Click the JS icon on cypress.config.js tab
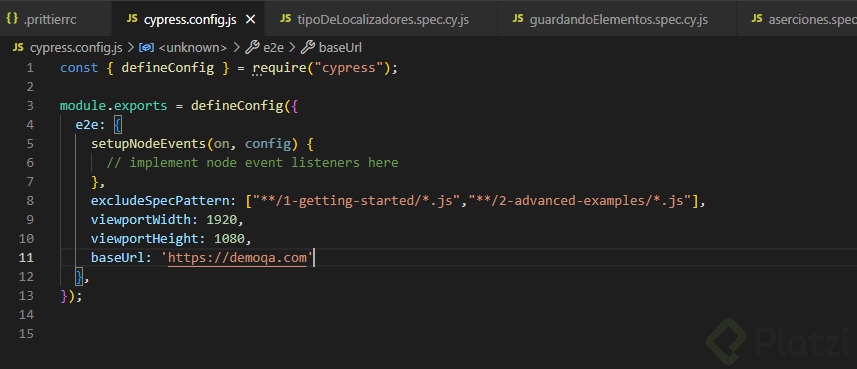 point(132,19)
